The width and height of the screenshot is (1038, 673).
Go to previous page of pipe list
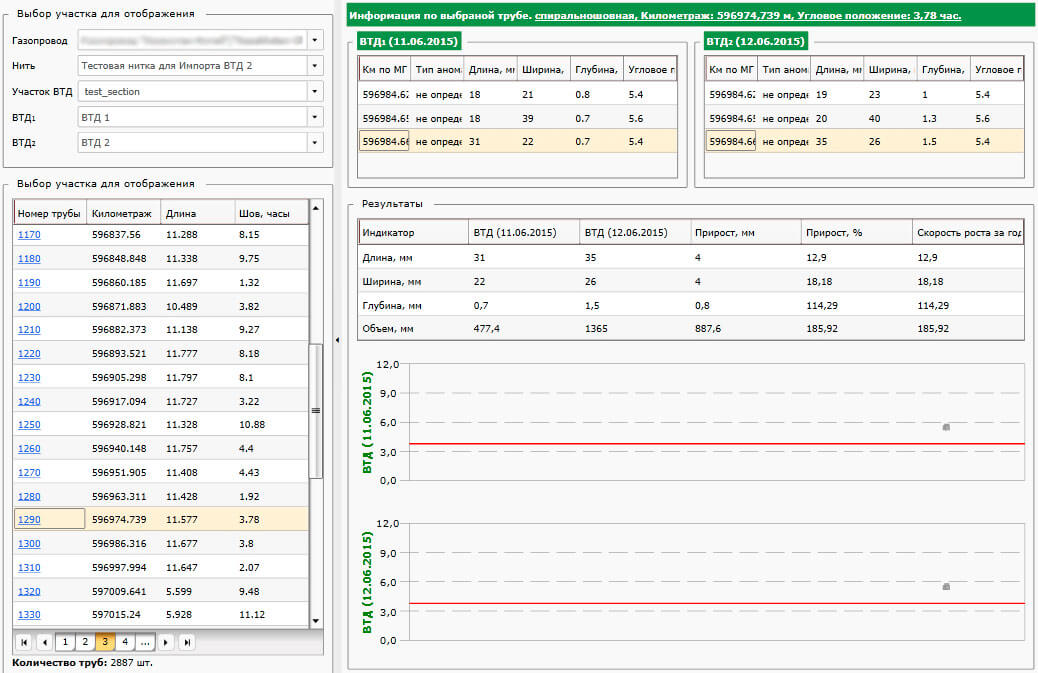click(x=44, y=642)
